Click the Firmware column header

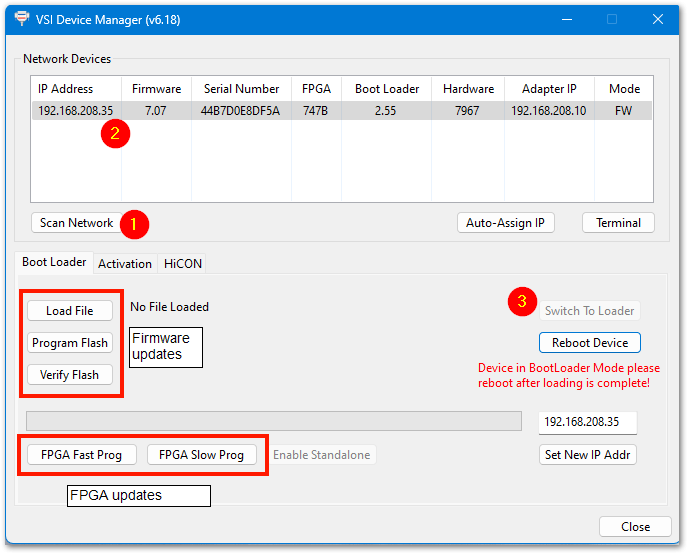click(x=156, y=89)
